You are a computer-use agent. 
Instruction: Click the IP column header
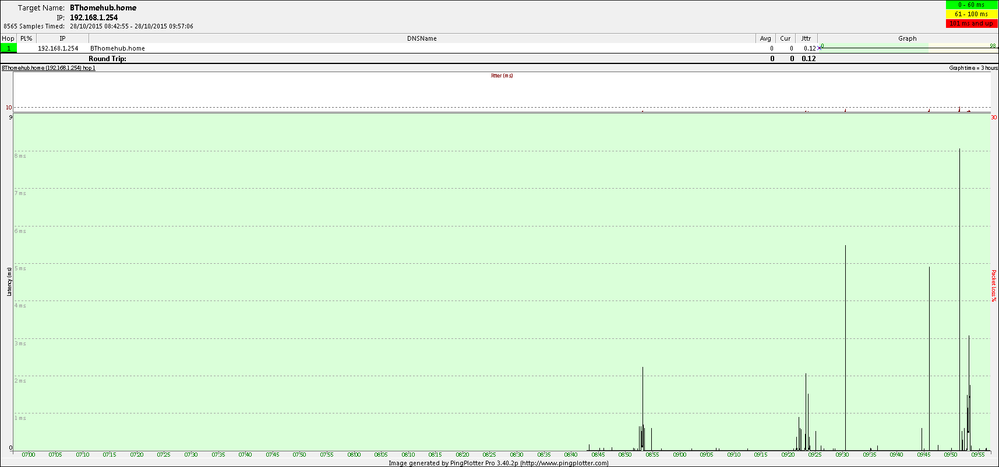coord(62,38)
